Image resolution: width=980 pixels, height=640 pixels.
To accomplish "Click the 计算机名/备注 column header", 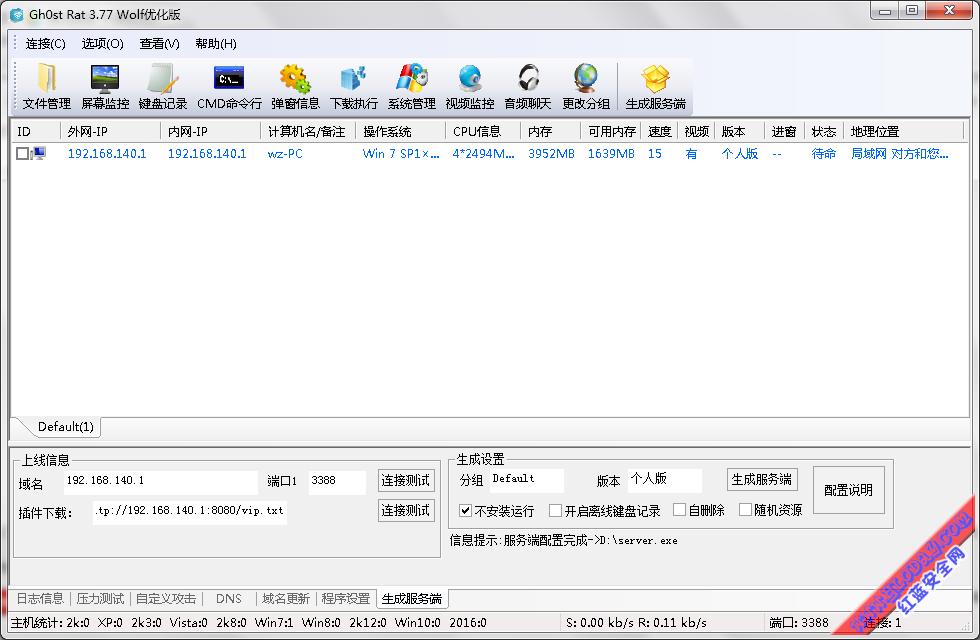I will [x=308, y=131].
